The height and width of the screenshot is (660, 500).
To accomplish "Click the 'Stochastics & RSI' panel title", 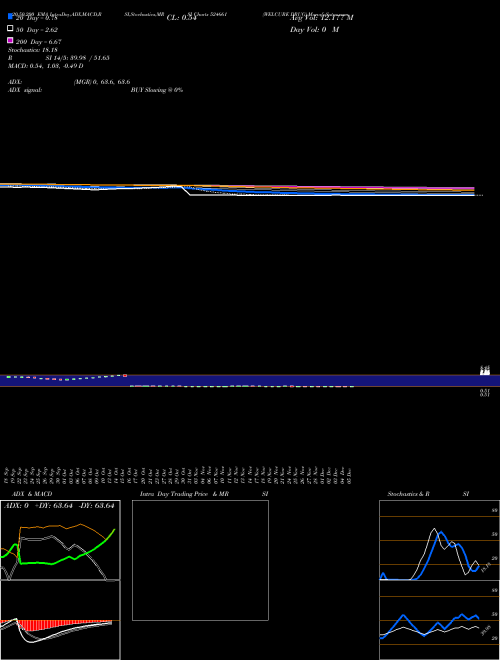I will (x=428, y=494).
